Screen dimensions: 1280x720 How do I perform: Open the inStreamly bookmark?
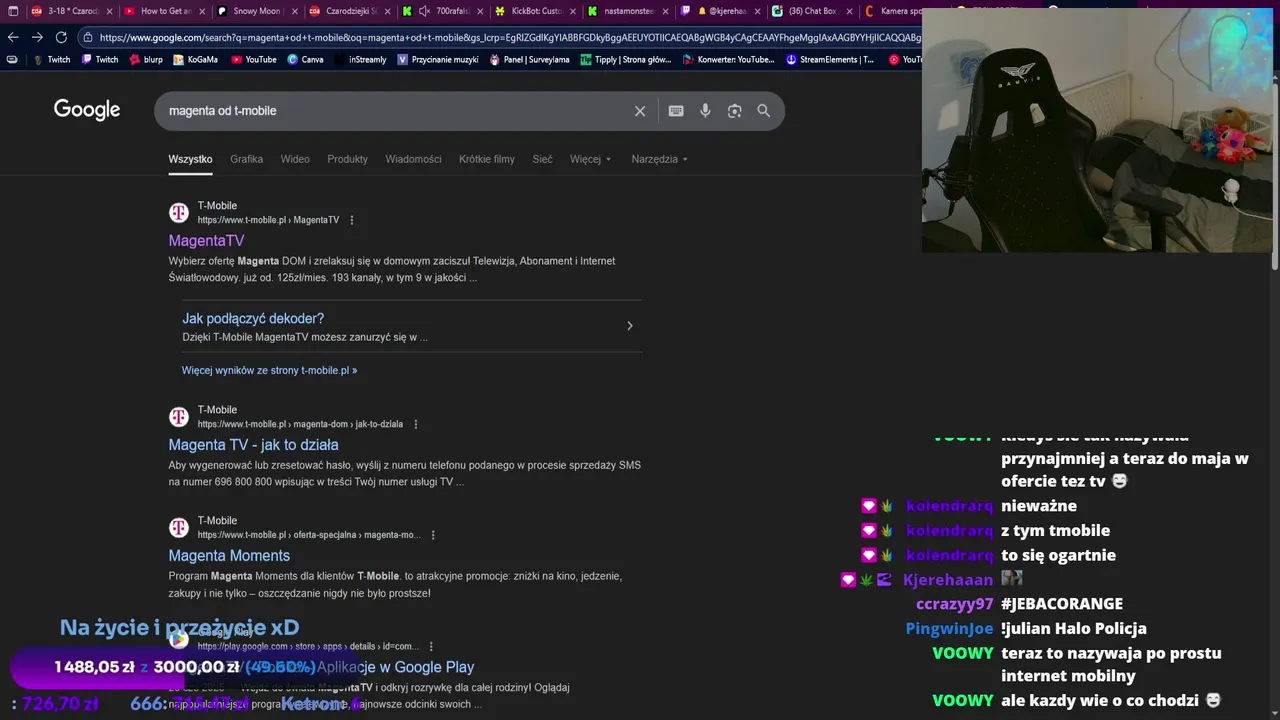[x=360, y=59]
